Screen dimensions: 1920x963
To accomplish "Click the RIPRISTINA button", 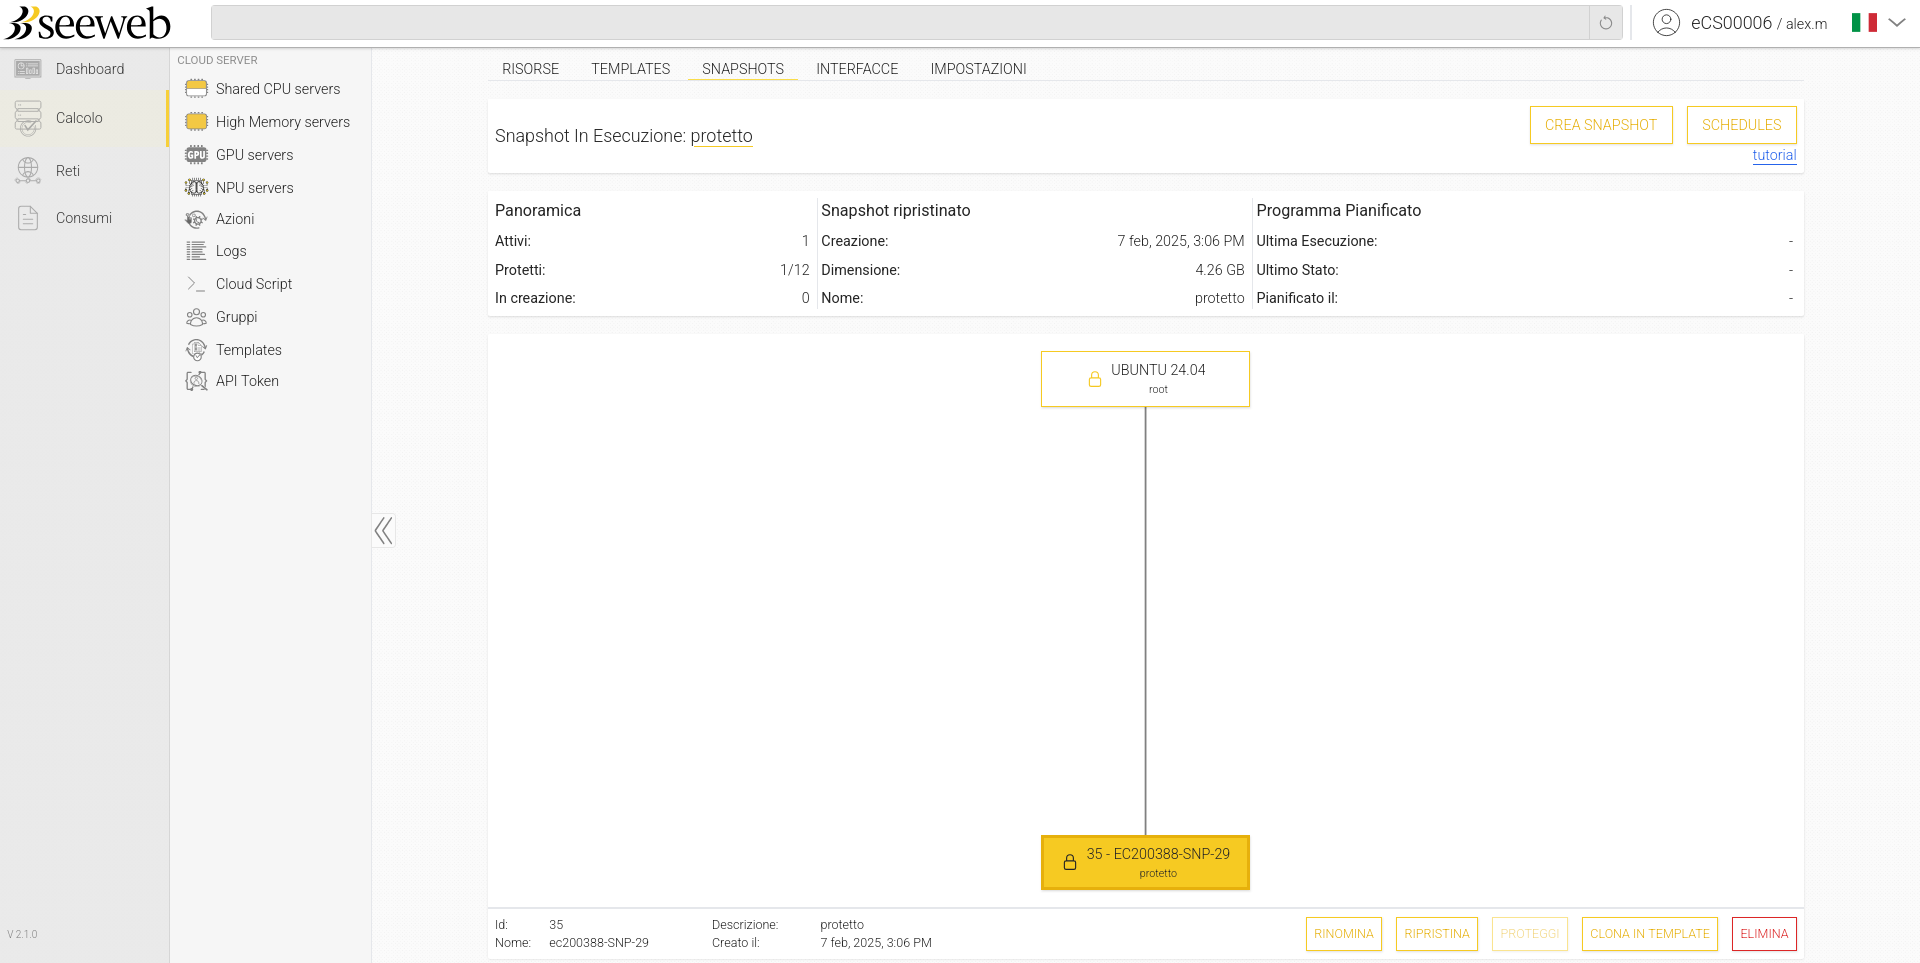I will point(1436,934).
